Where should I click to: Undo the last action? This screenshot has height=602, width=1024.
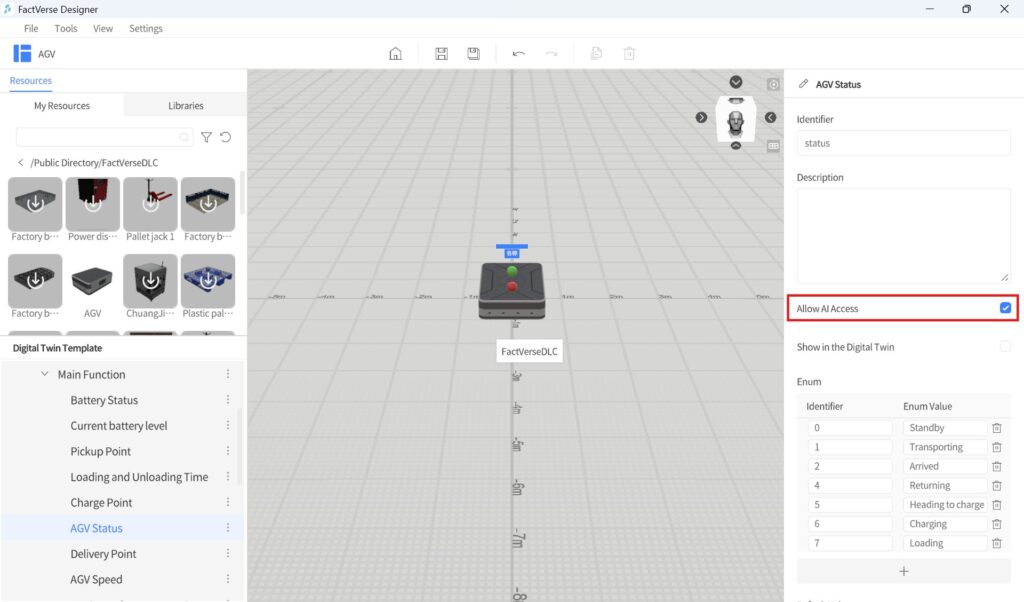(x=519, y=54)
